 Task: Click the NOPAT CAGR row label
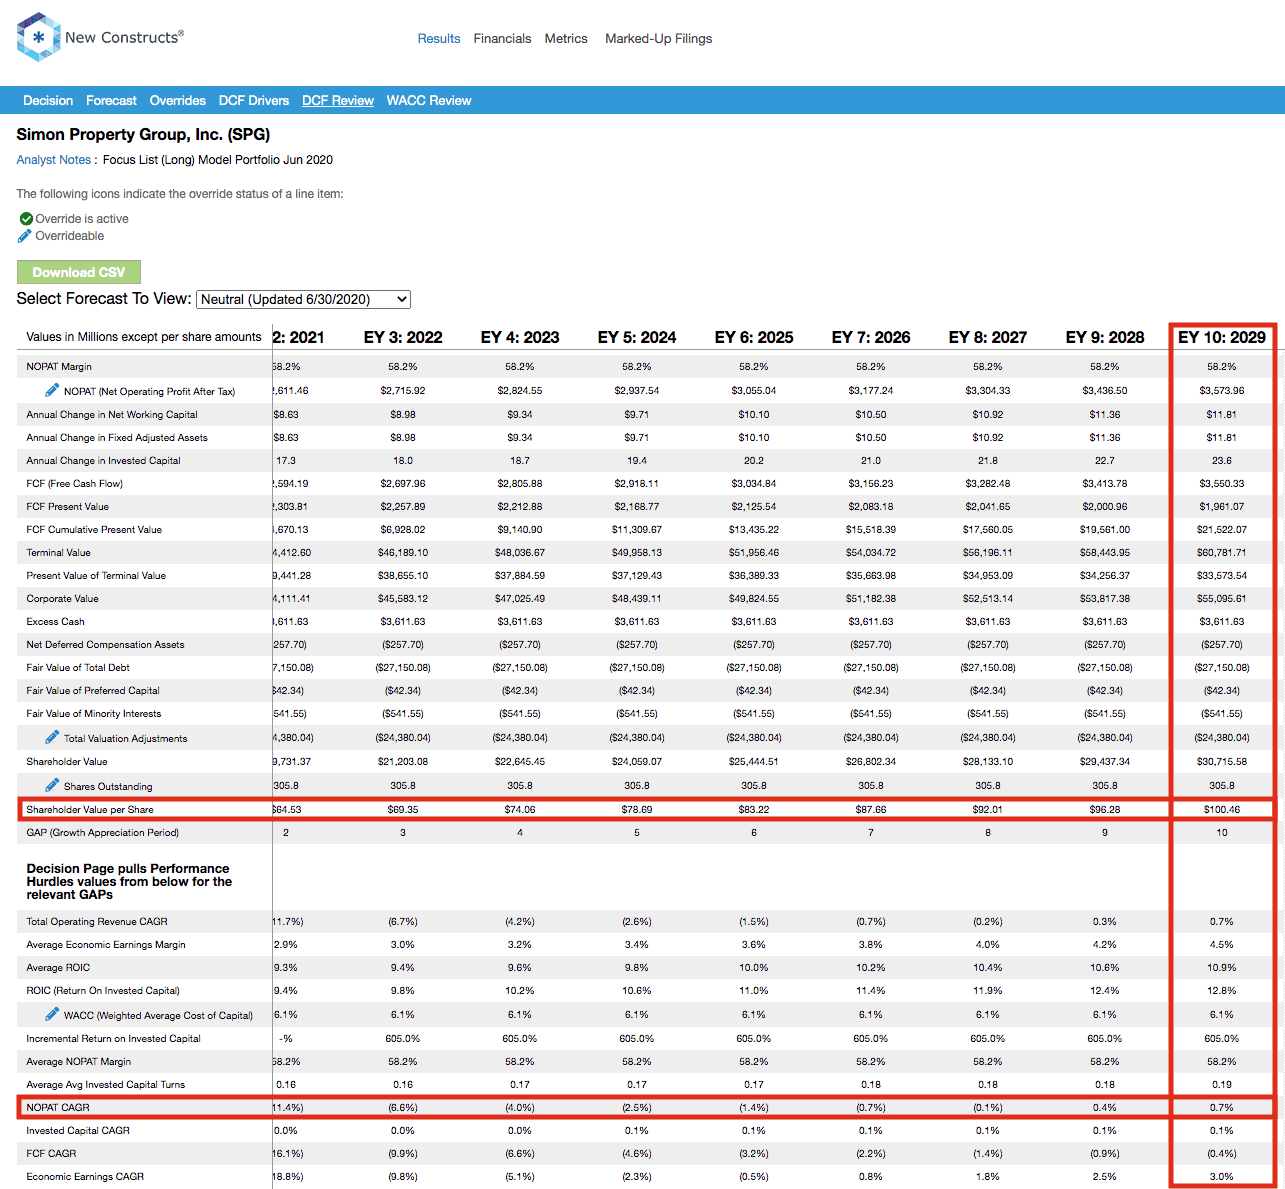click(58, 1108)
